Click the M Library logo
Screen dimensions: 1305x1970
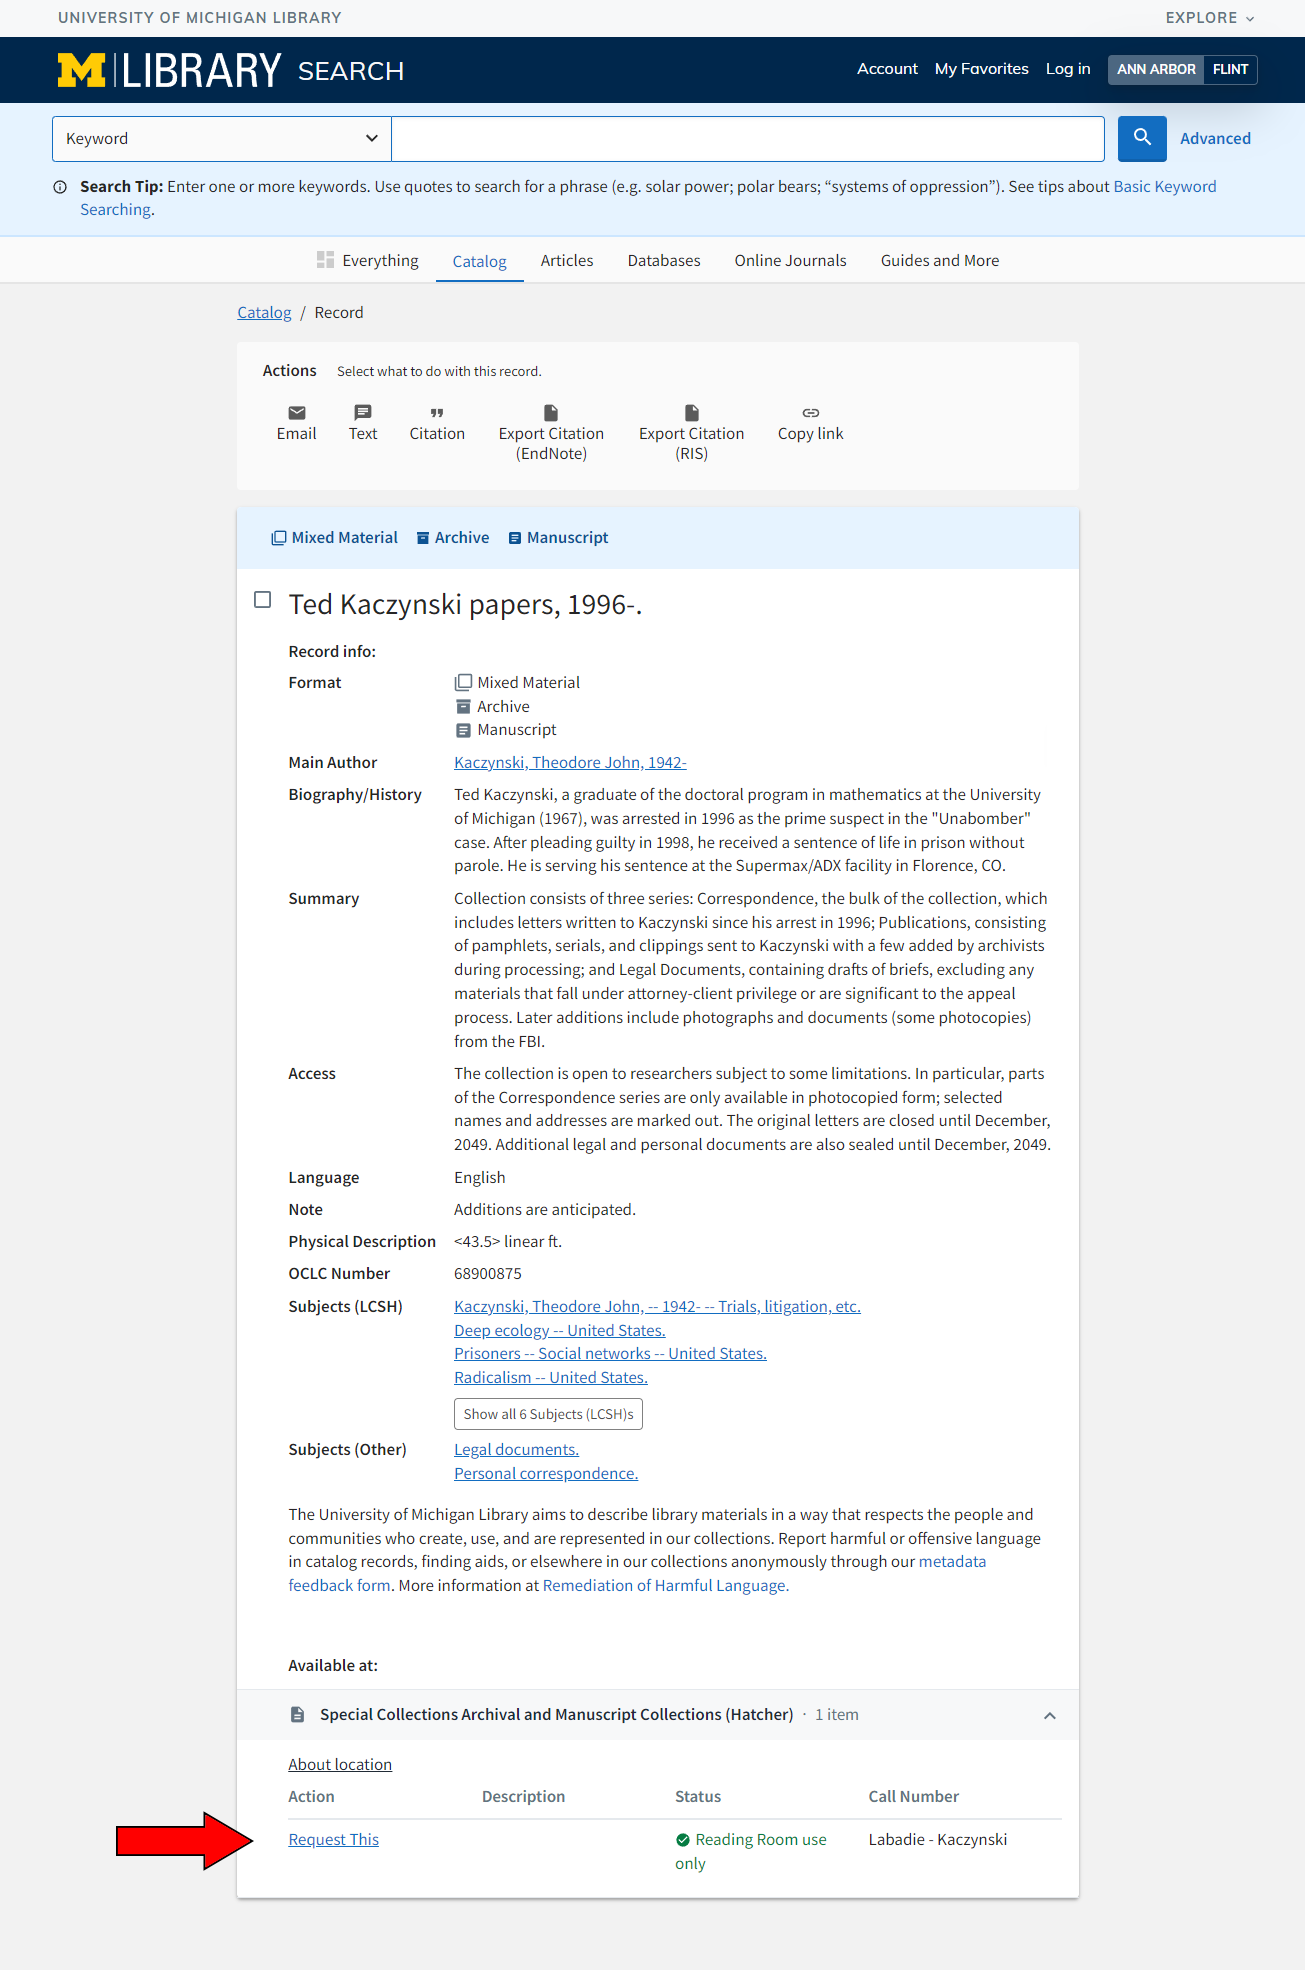click(x=169, y=70)
